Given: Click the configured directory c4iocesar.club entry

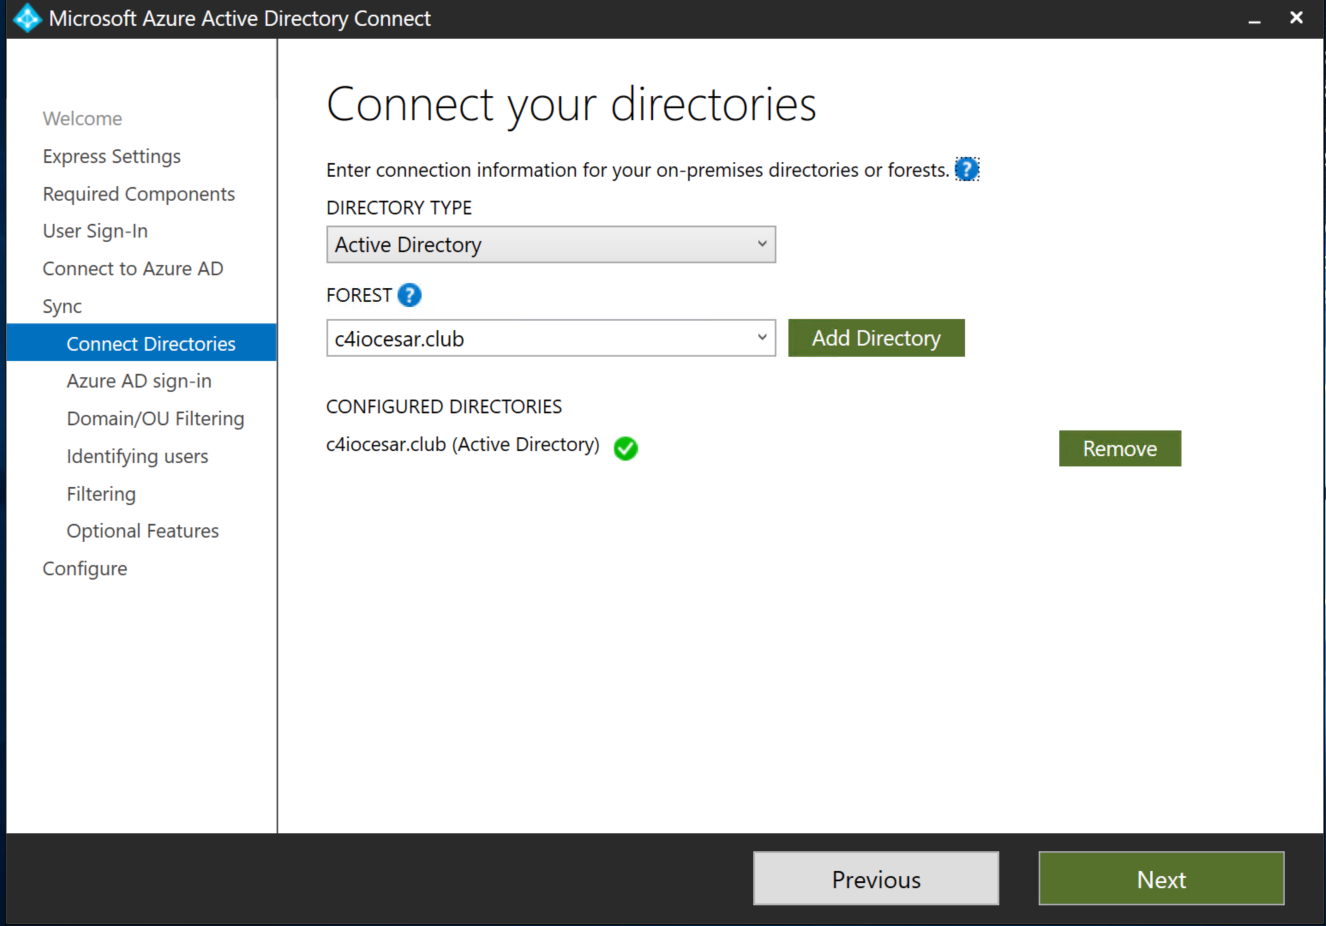Looking at the screenshot, I should point(463,445).
